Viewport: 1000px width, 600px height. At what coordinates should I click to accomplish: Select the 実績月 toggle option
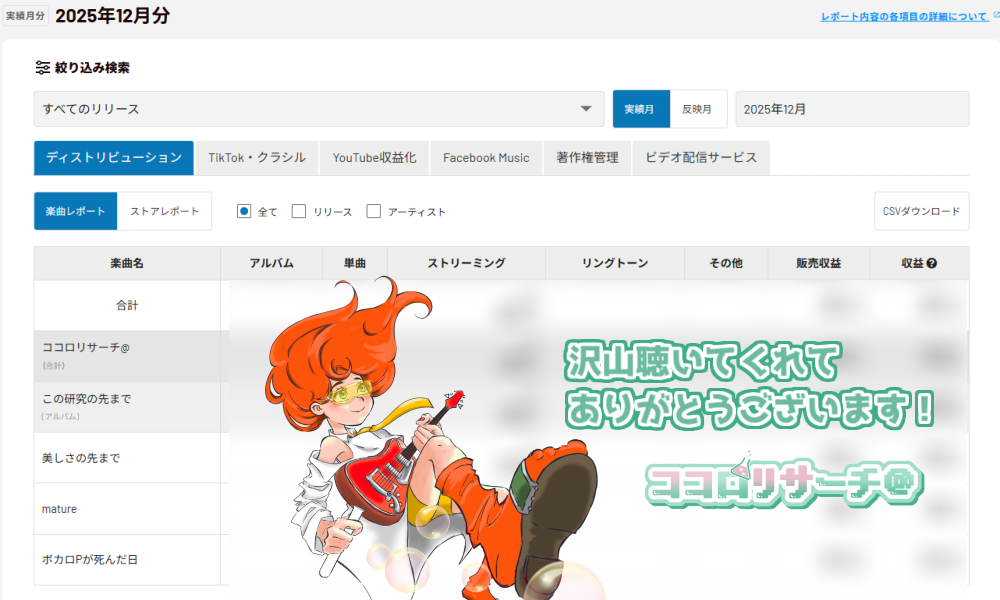(640, 109)
